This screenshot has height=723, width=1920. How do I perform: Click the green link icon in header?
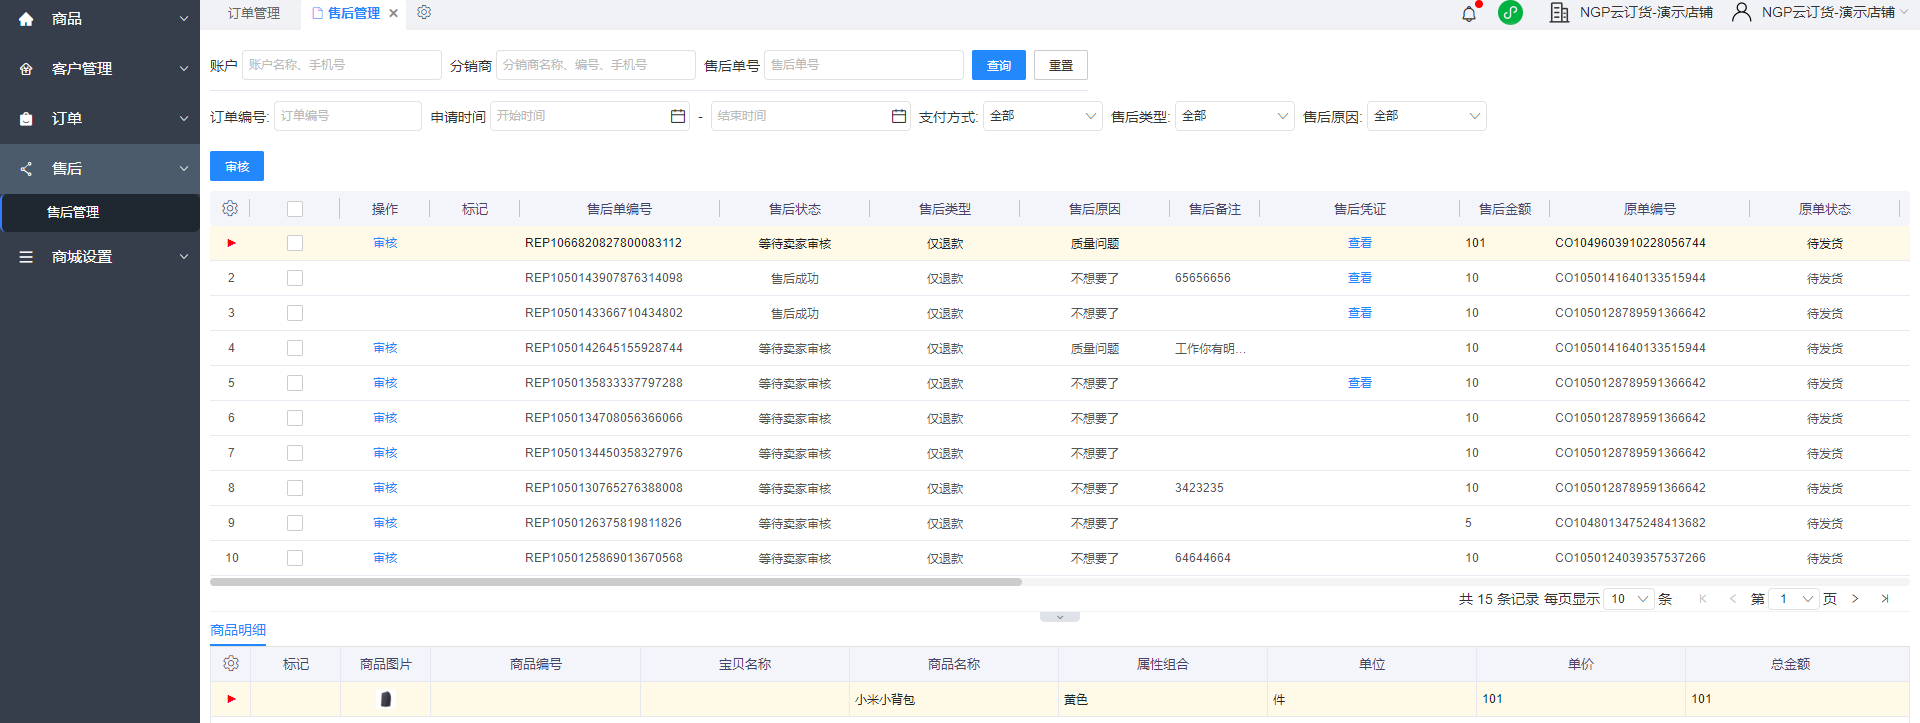1510,13
